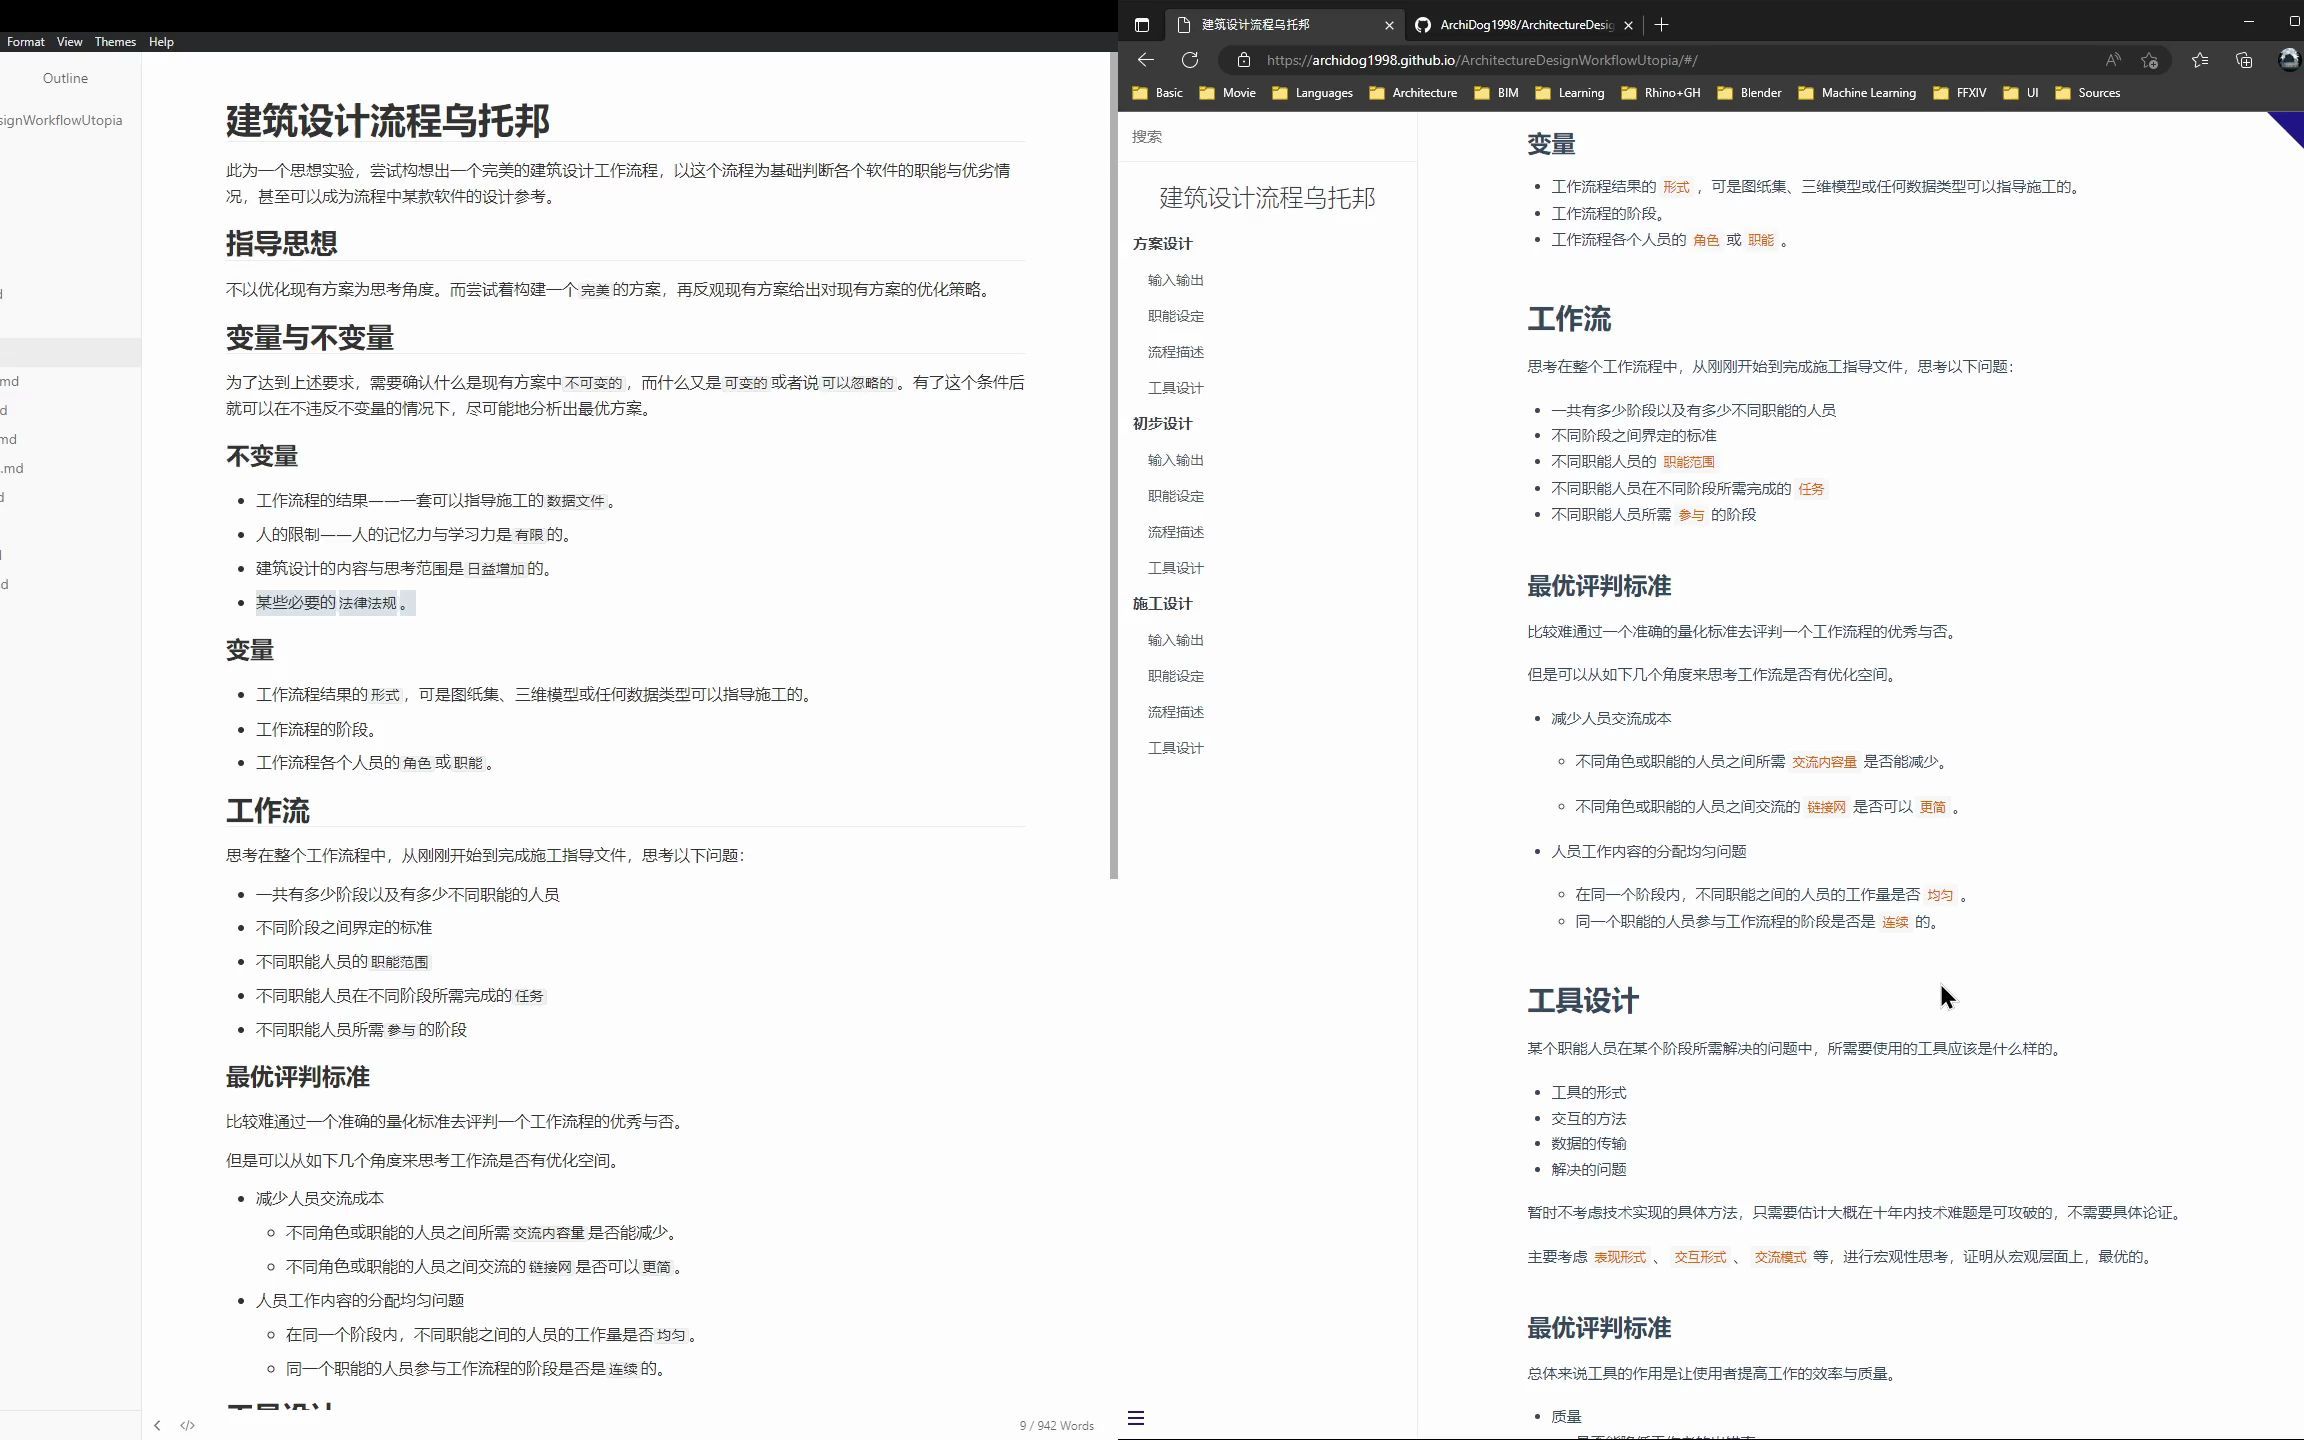Open the browser profile avatar
The width and height of the screenshot is (2304, 1440).
point(2289,60)
